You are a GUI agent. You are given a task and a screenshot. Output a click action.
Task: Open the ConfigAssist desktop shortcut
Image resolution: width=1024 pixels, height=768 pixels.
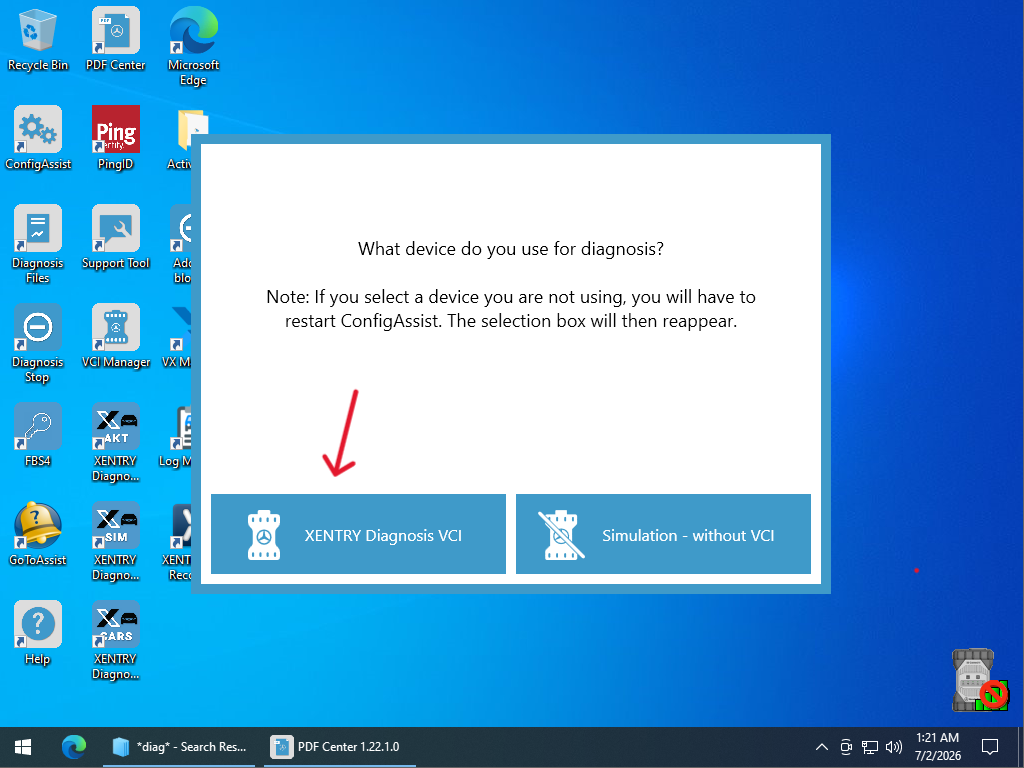[x=38, y=138]
